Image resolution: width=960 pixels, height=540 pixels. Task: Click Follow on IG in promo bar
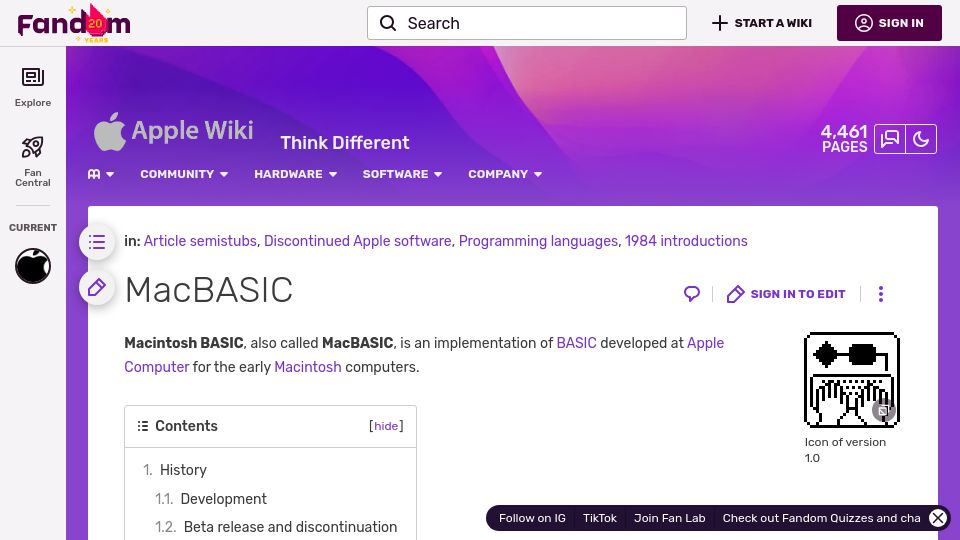click(532, 518)
